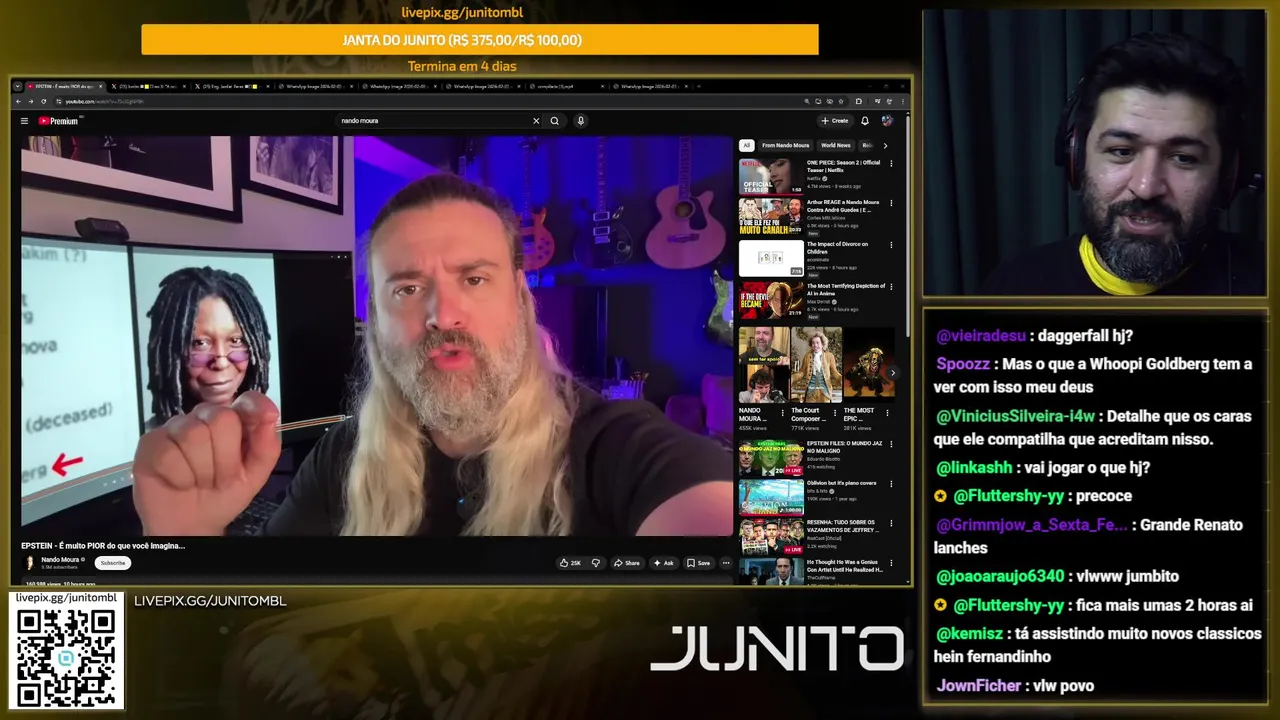Like the video (25K thumbs up)
The image size is (1280, 720).
tap(570, 563)
